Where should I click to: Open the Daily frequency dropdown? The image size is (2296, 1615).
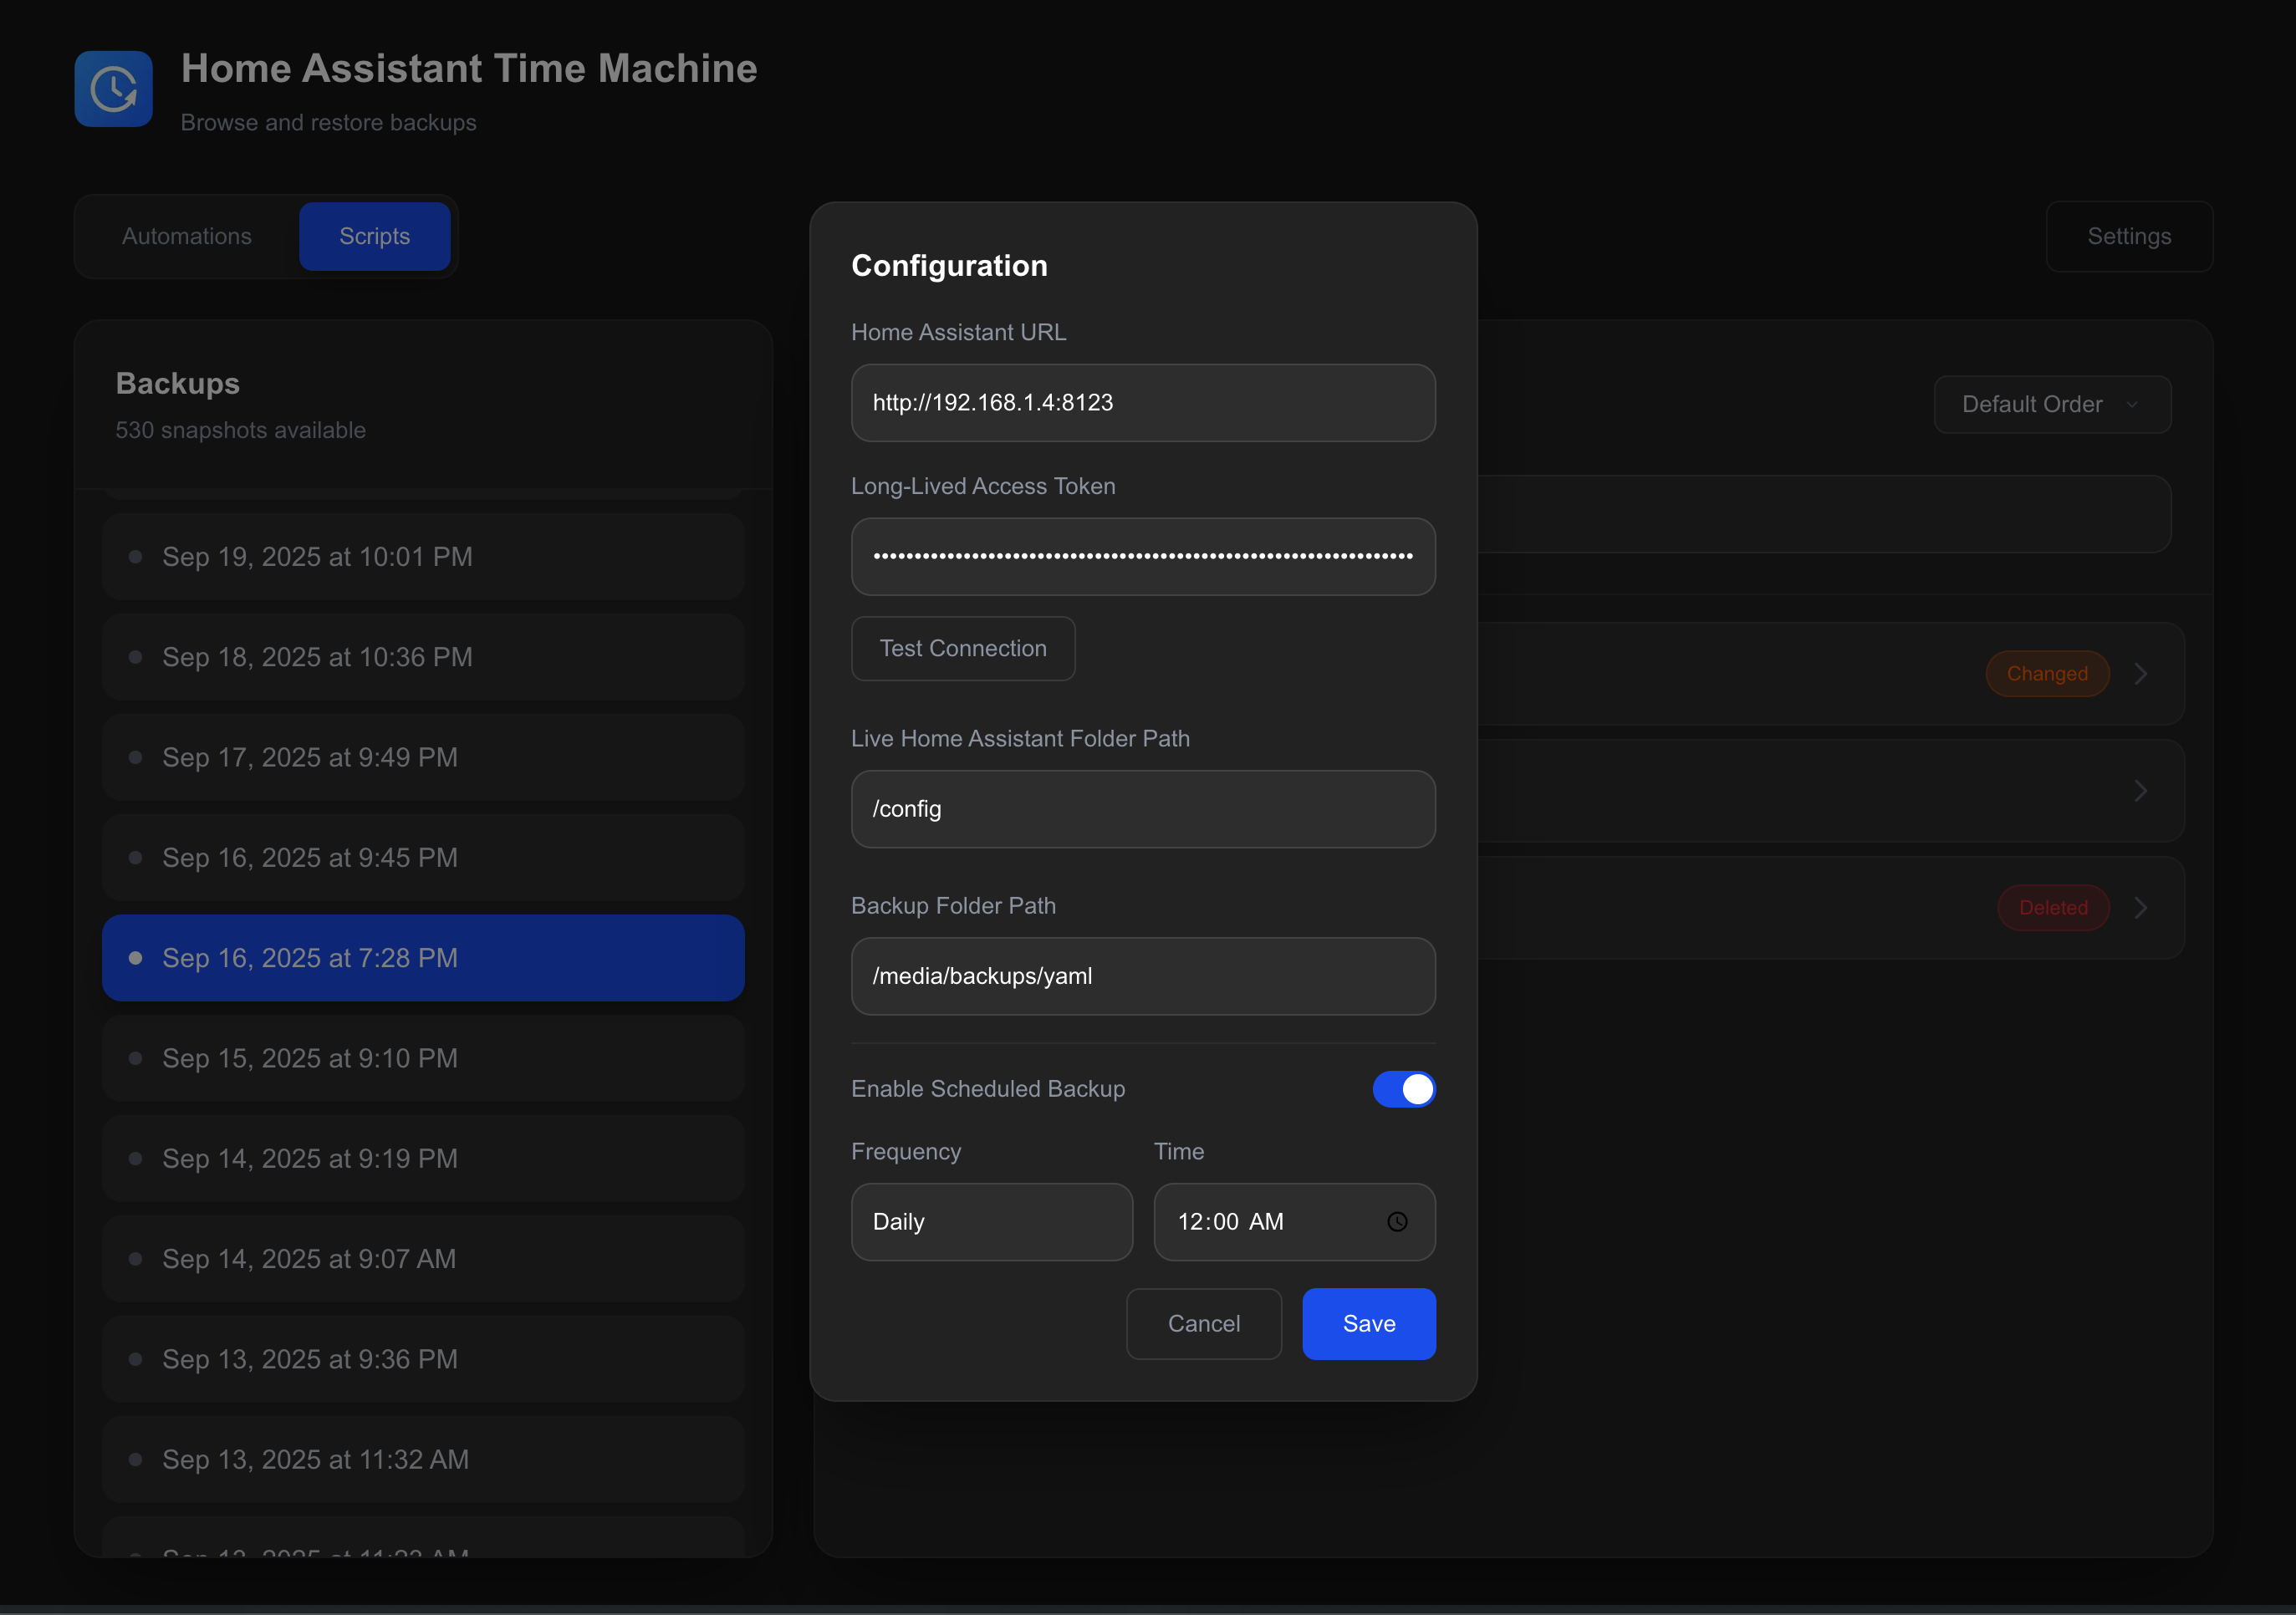click(x=991, y=1221)
